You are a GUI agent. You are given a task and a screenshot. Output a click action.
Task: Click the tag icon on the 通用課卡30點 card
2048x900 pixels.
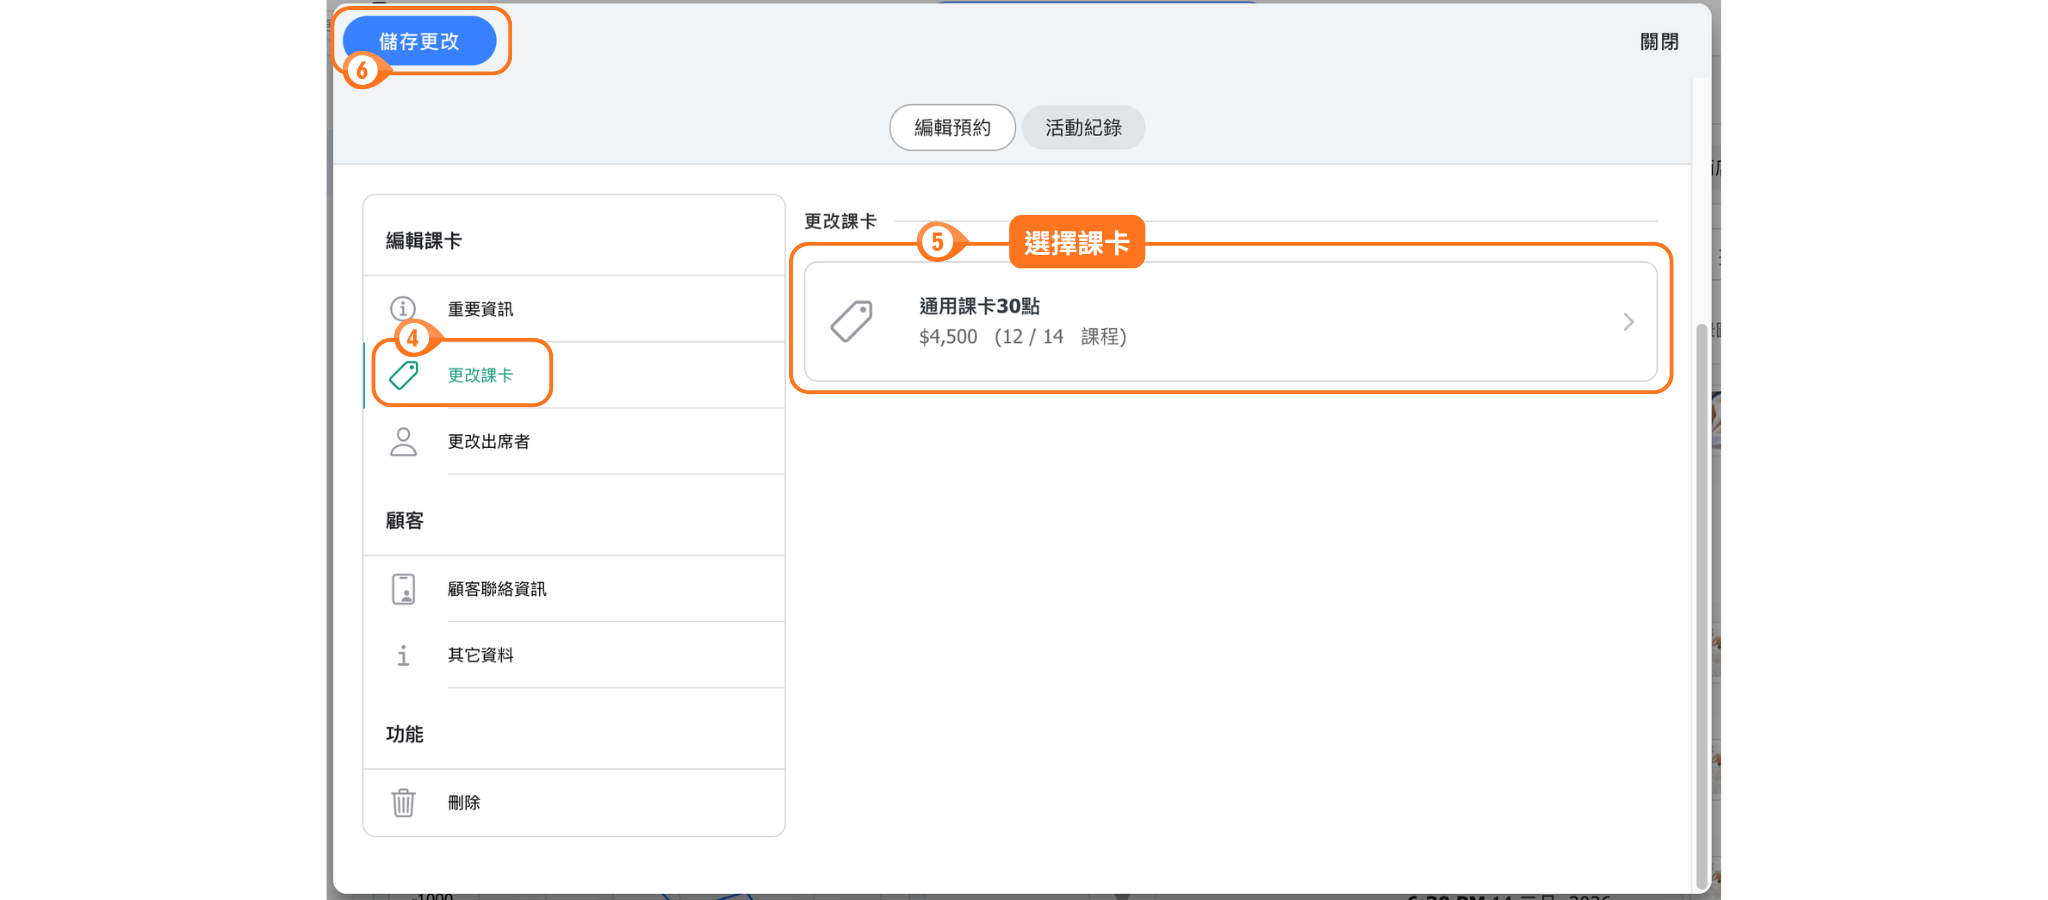tap(852, 322)
